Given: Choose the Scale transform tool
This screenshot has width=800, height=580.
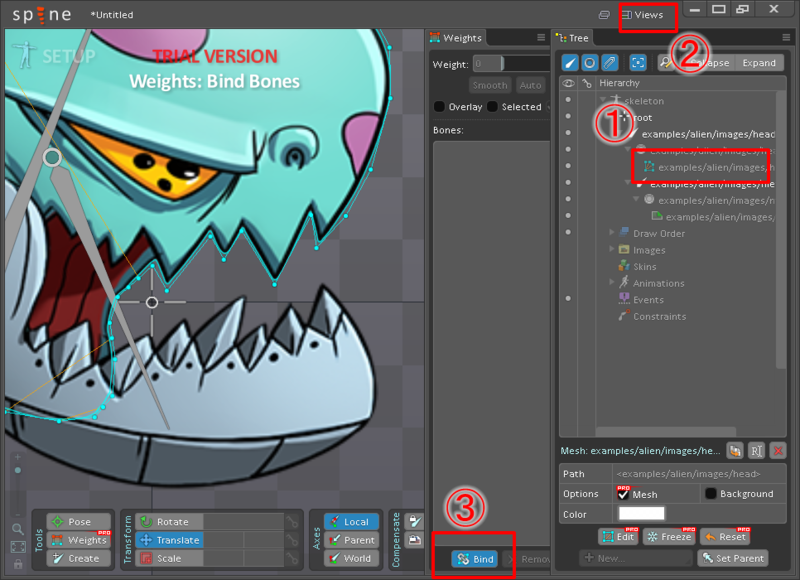Looking at the screenshot, I should tap(169, 558).
